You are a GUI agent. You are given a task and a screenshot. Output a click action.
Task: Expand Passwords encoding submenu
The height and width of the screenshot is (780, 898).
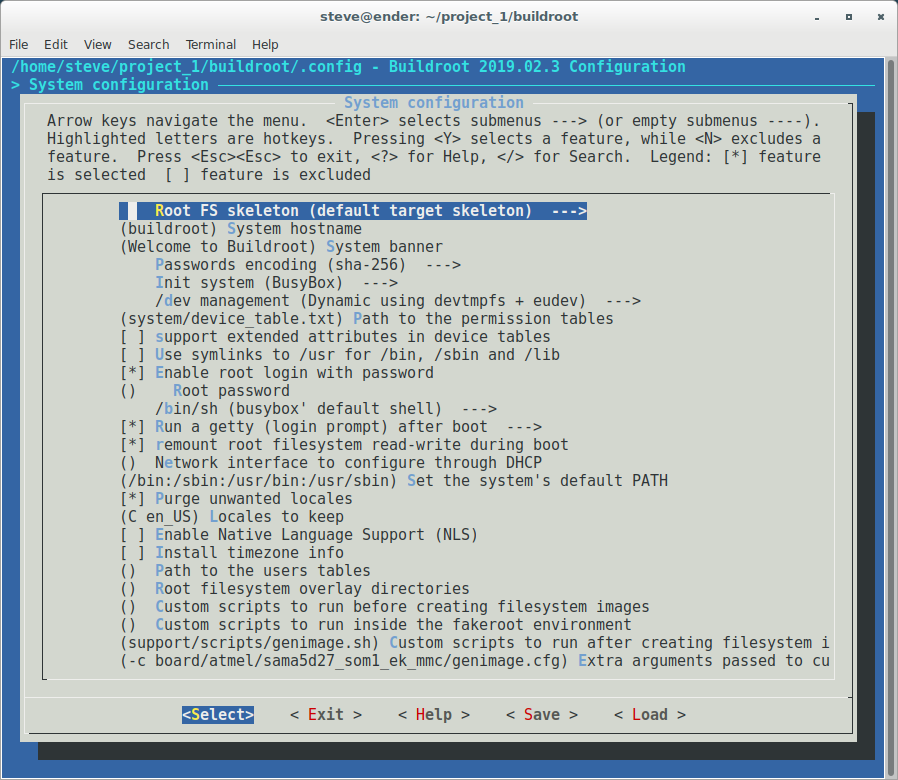[x=307, y=265]
